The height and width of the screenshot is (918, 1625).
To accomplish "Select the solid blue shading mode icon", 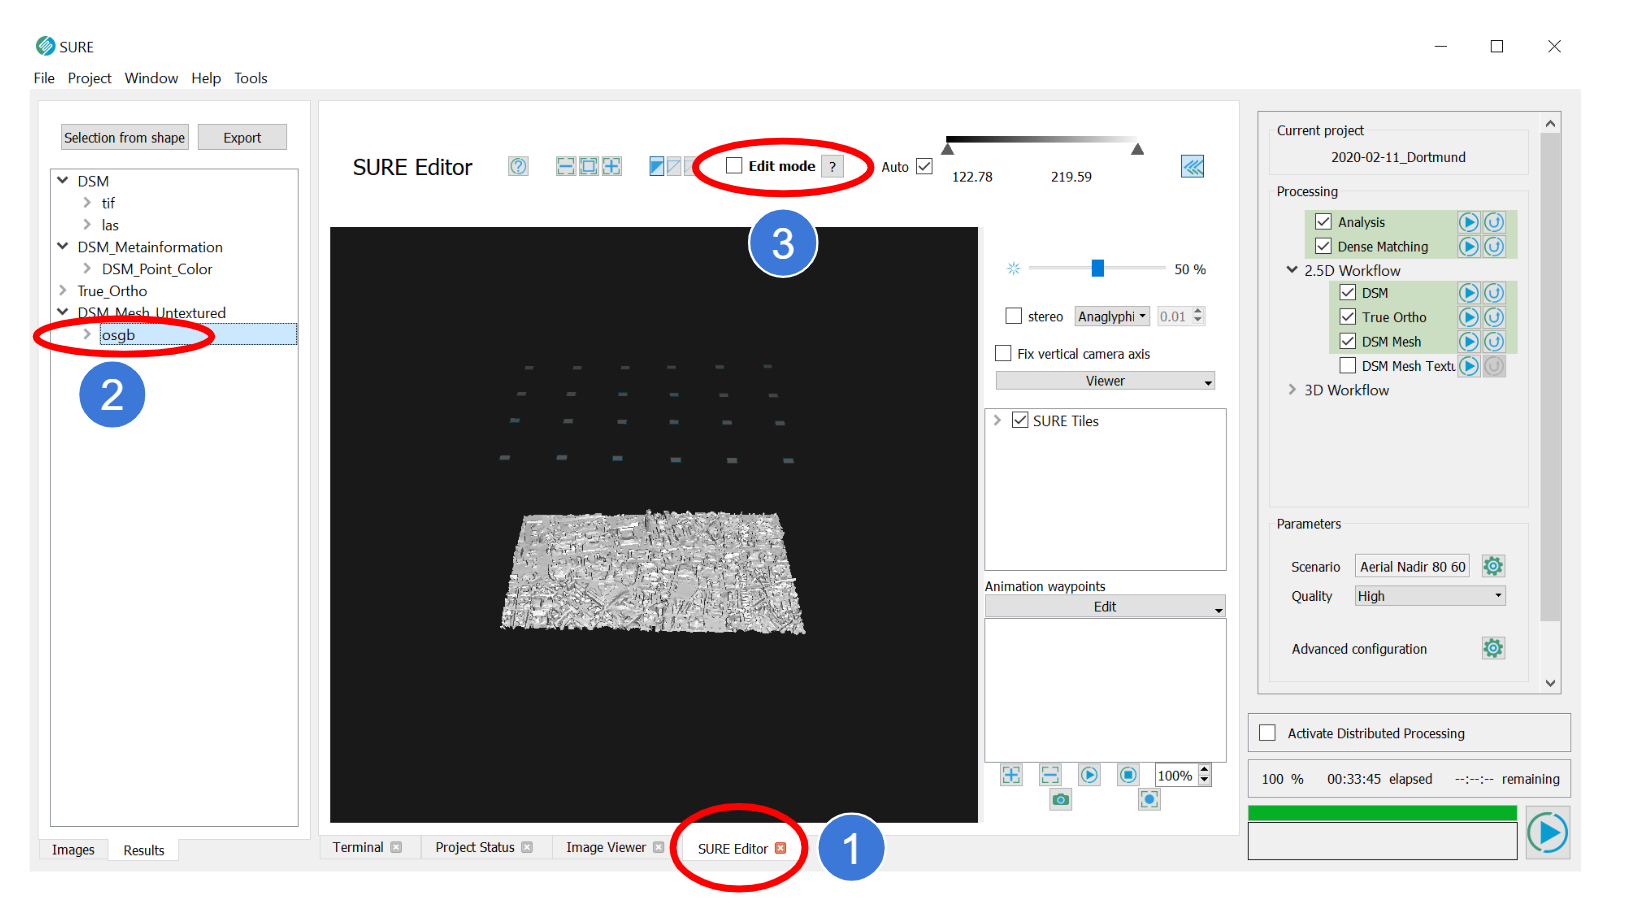I will 657,166.
